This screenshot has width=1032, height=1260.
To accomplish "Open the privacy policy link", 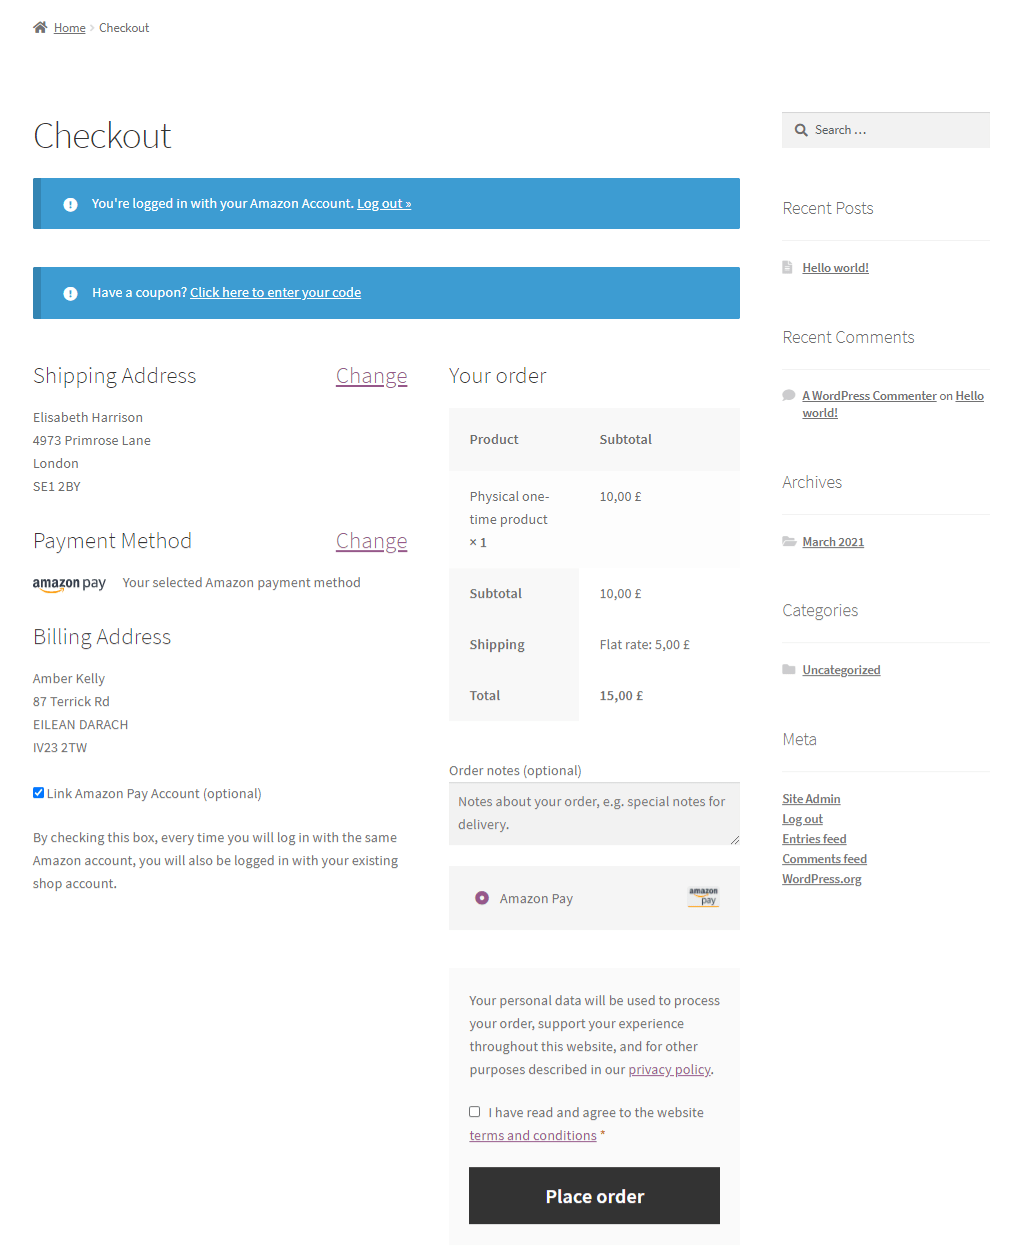I will click(669, 1069).
